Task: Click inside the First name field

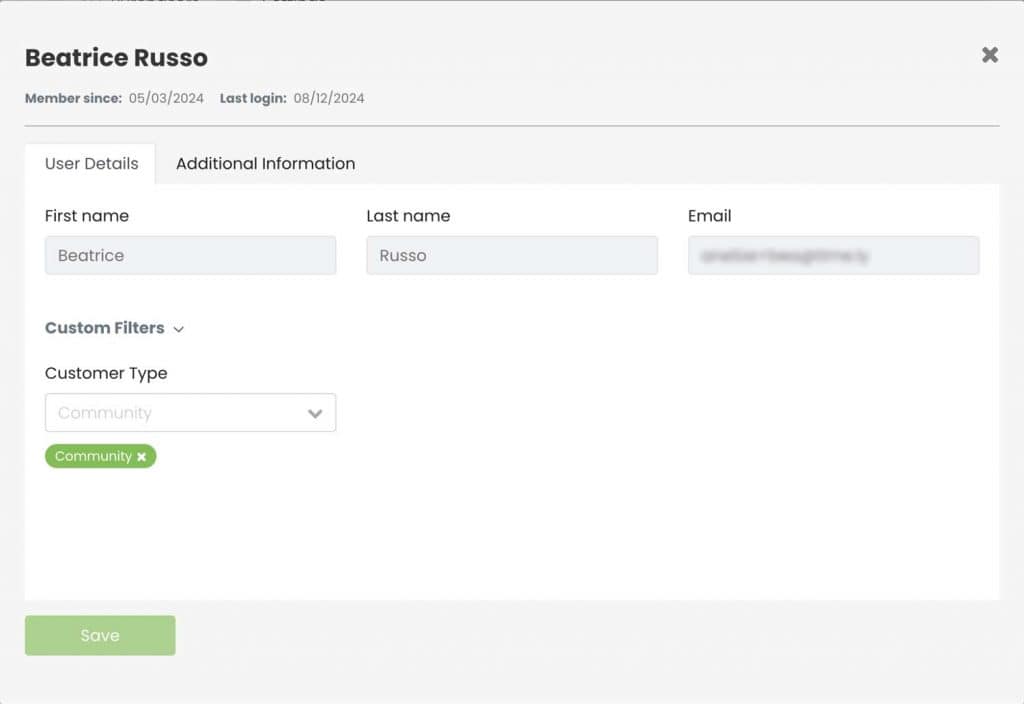Action: coord(190,255)
